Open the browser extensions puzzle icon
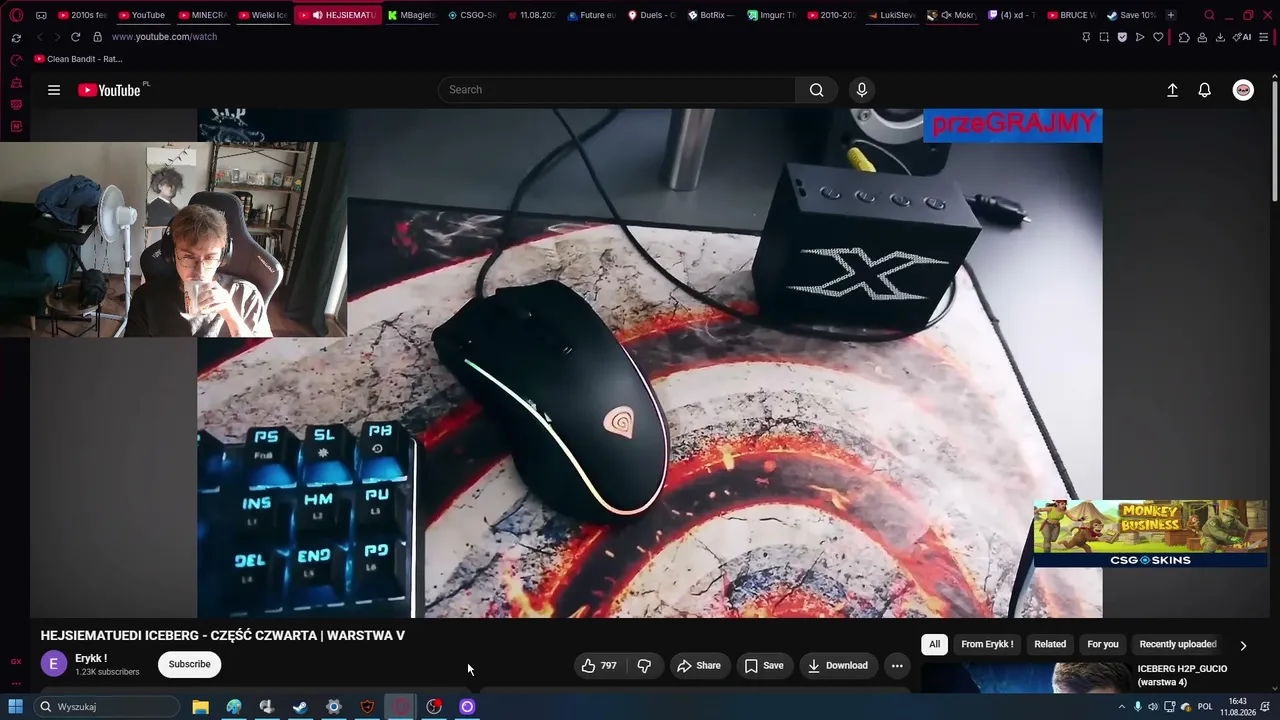 pyautogui.click(x=1184, y=37)
